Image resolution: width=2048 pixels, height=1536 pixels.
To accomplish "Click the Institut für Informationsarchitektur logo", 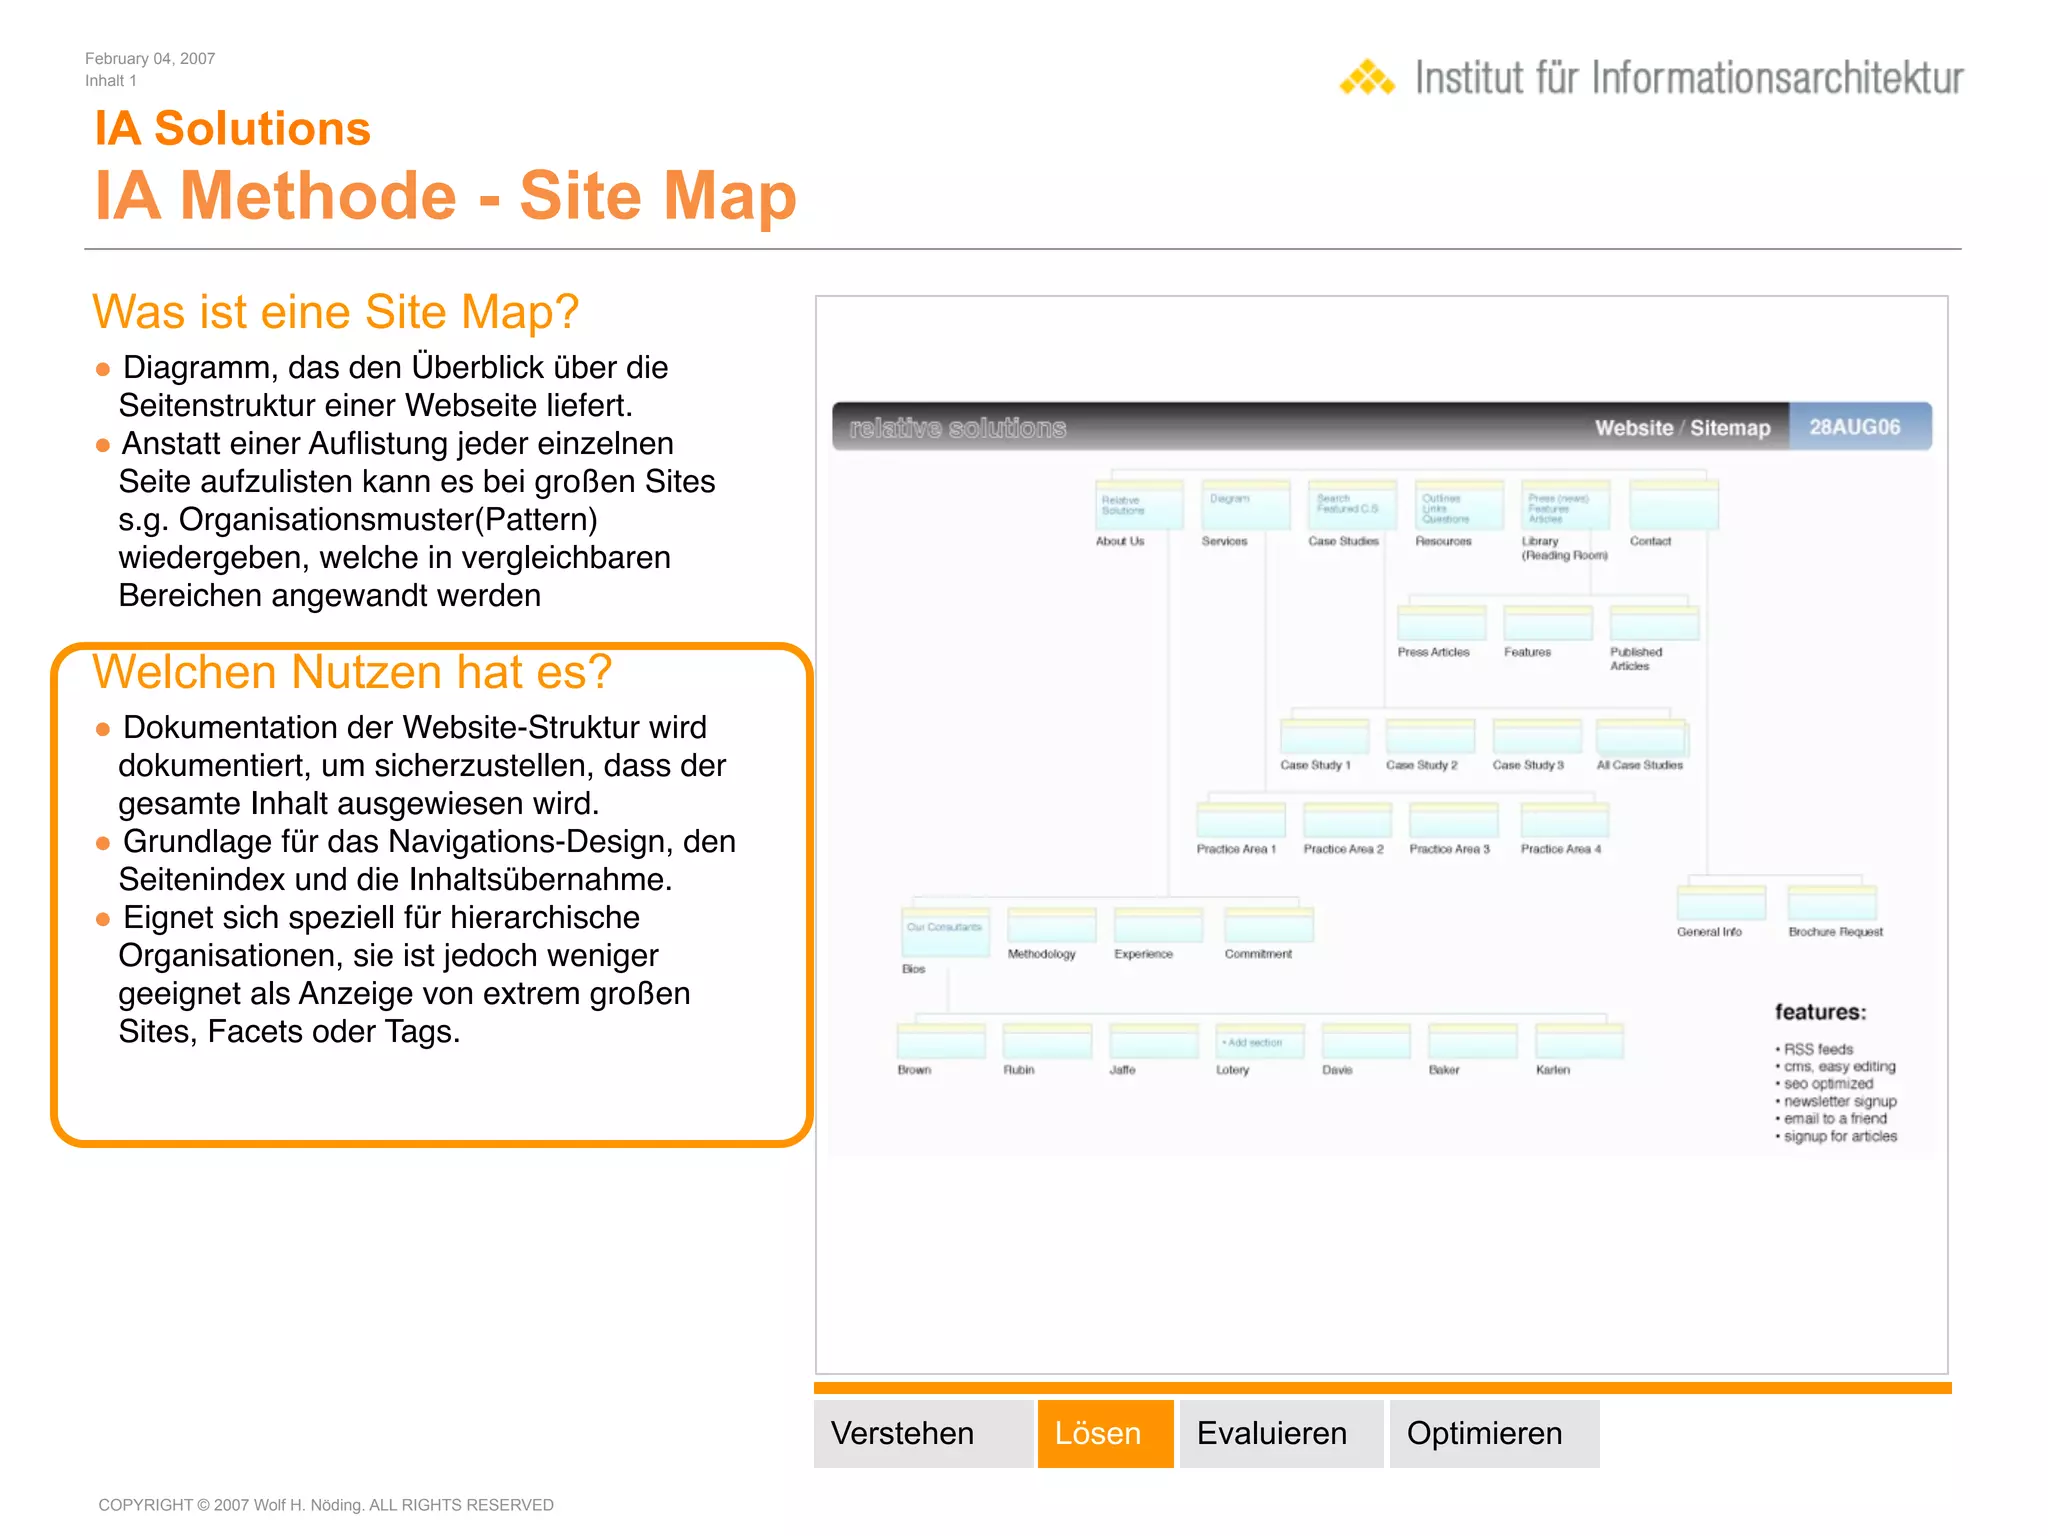I will click(1651, 78).
